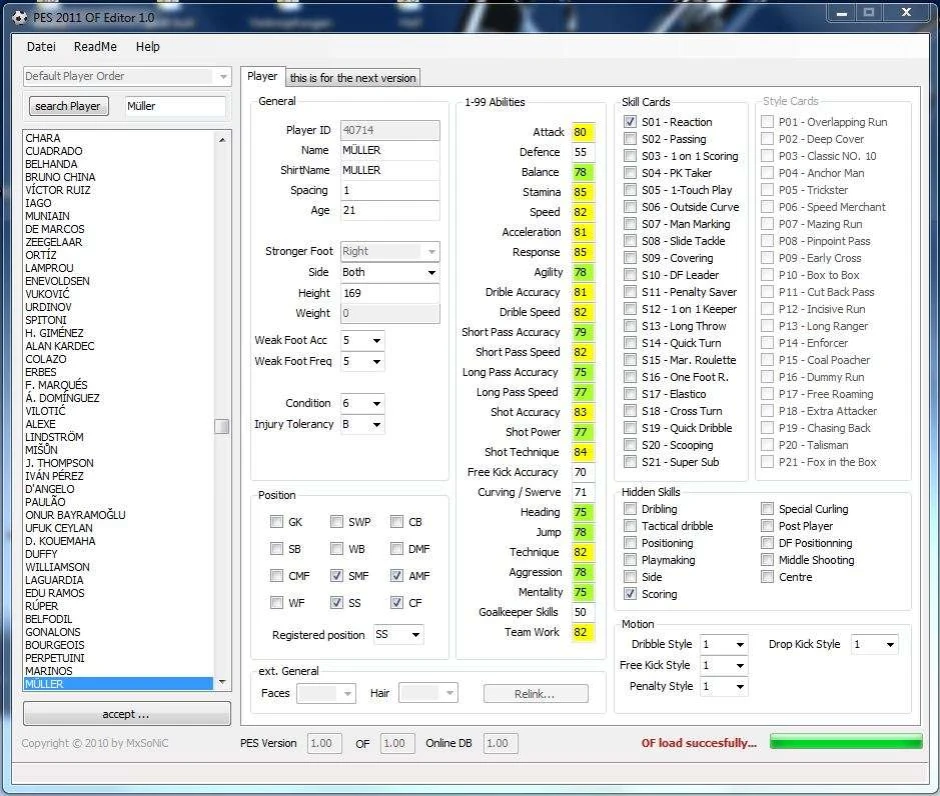This screenshot has height=796, width=940.
Task: Open the Side dropdown set to Both
Action: click(x=432, y=272)
